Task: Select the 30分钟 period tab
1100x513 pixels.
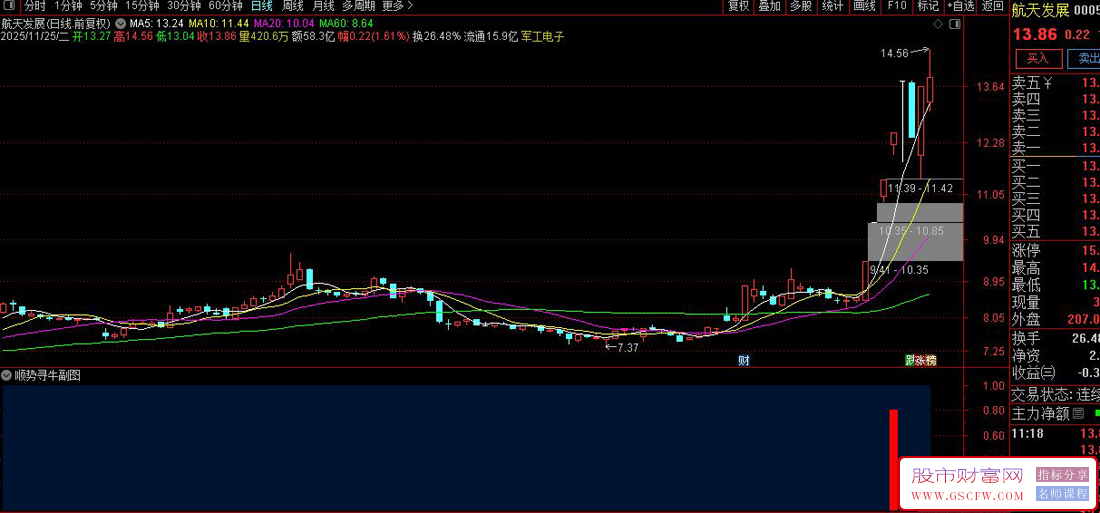Action: pyautogui.click(x=184, y=6)
